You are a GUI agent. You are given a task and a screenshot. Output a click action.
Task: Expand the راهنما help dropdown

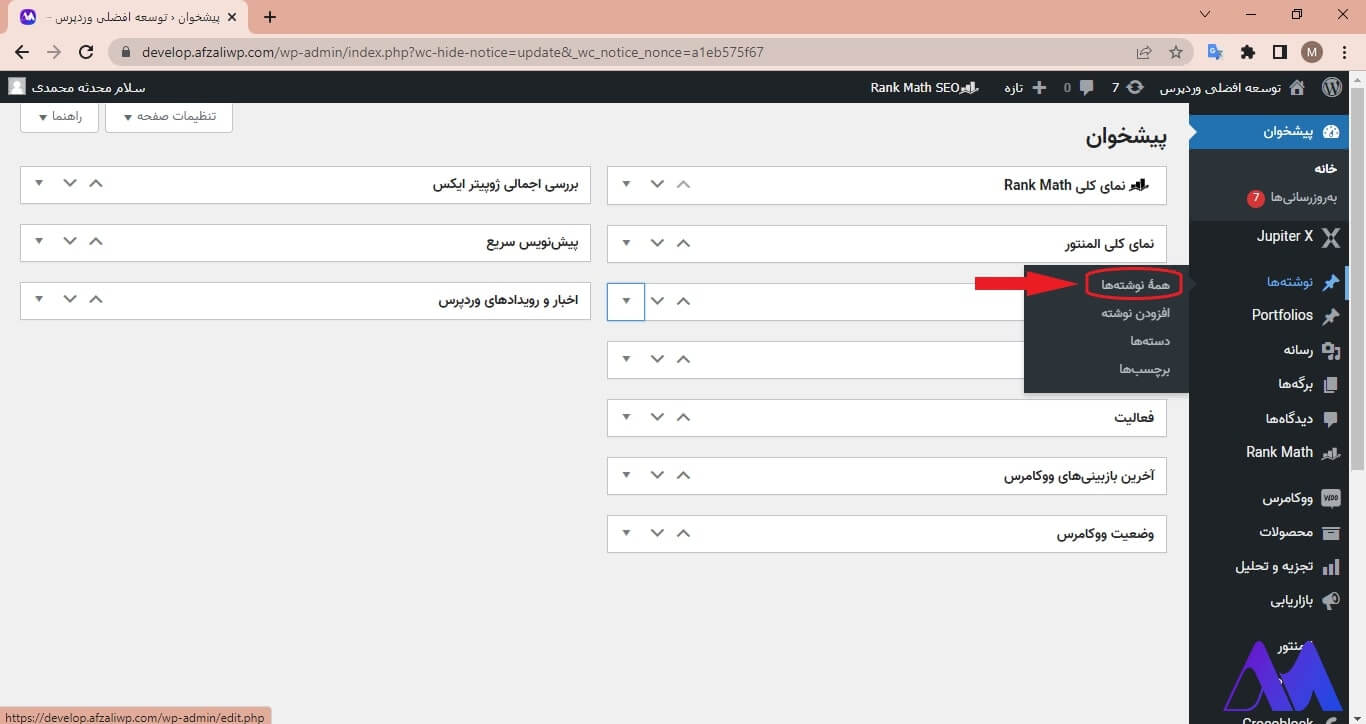pos(59,116)
